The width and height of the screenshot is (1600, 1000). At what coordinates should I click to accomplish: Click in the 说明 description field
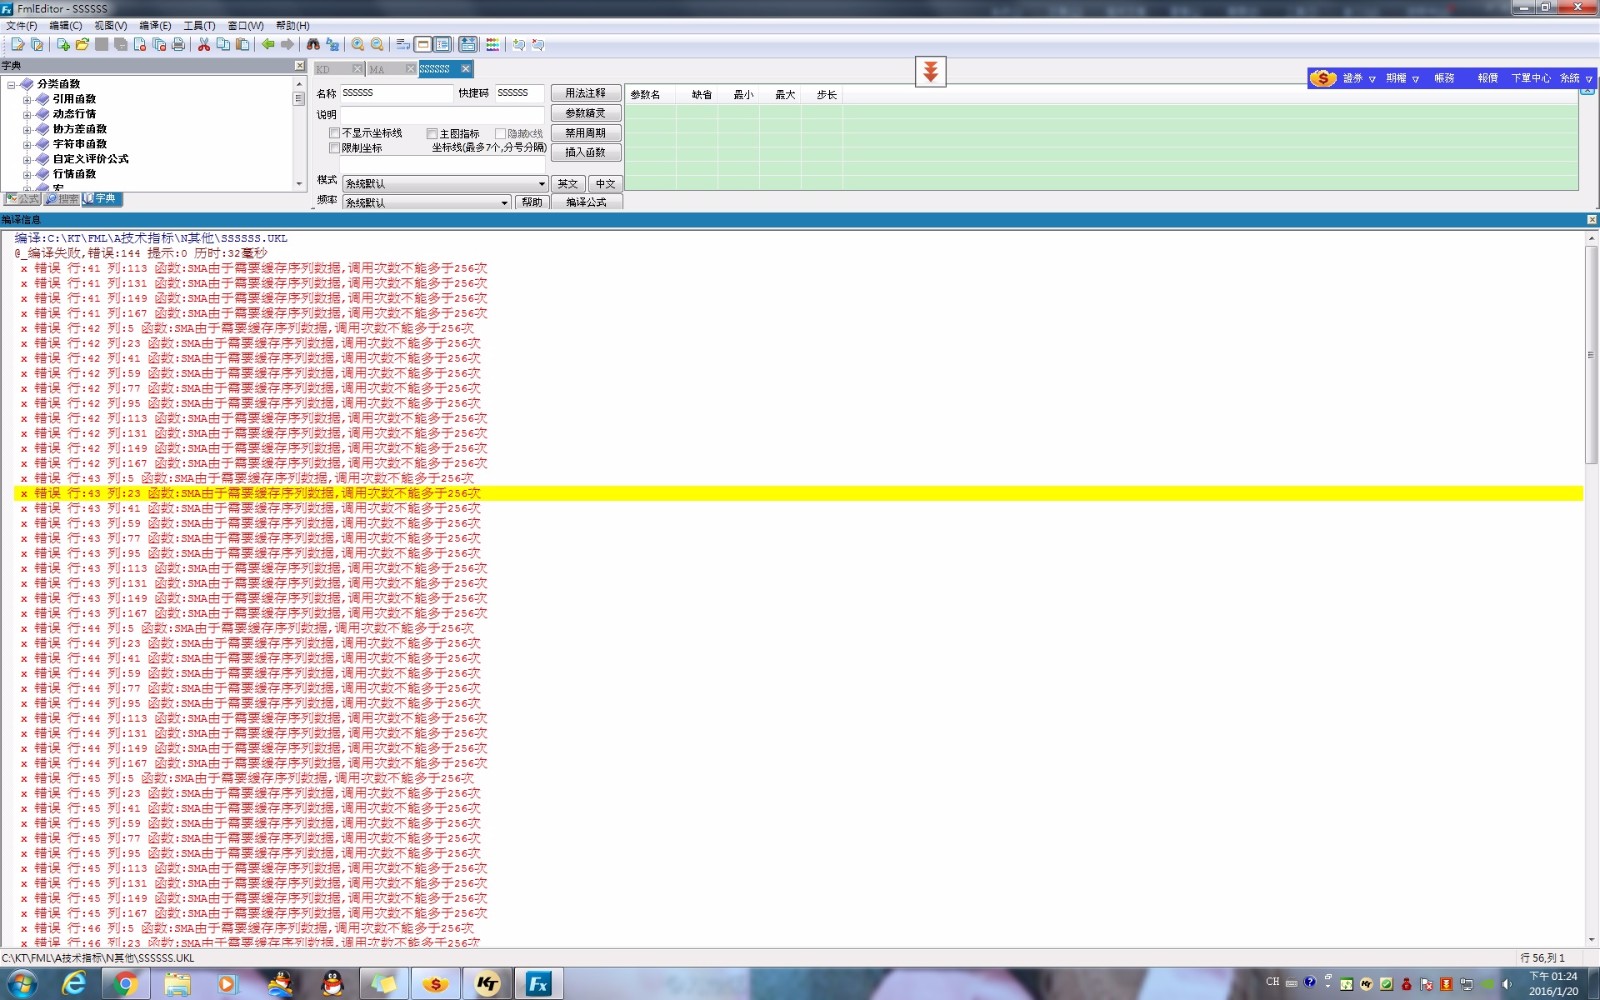(442, 114)
